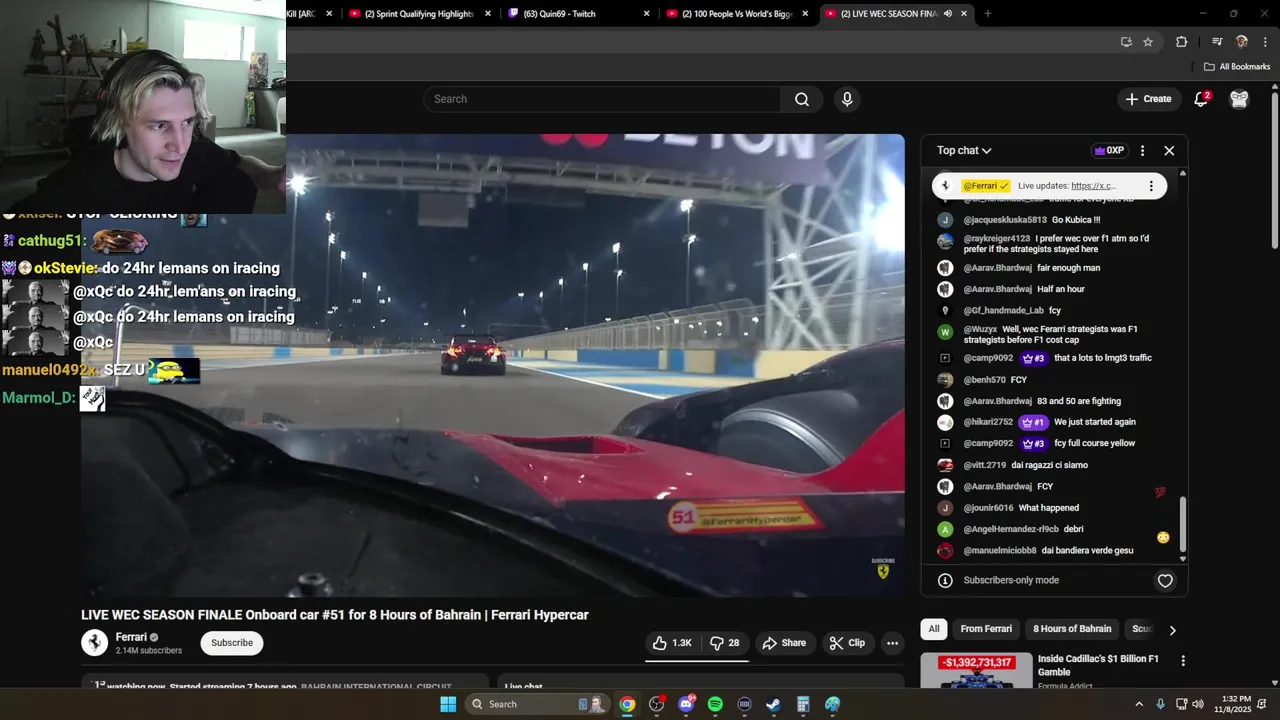Open Top chat mode dropdown
Viewport: 1280px width, 720px height.
coord(964,150)
